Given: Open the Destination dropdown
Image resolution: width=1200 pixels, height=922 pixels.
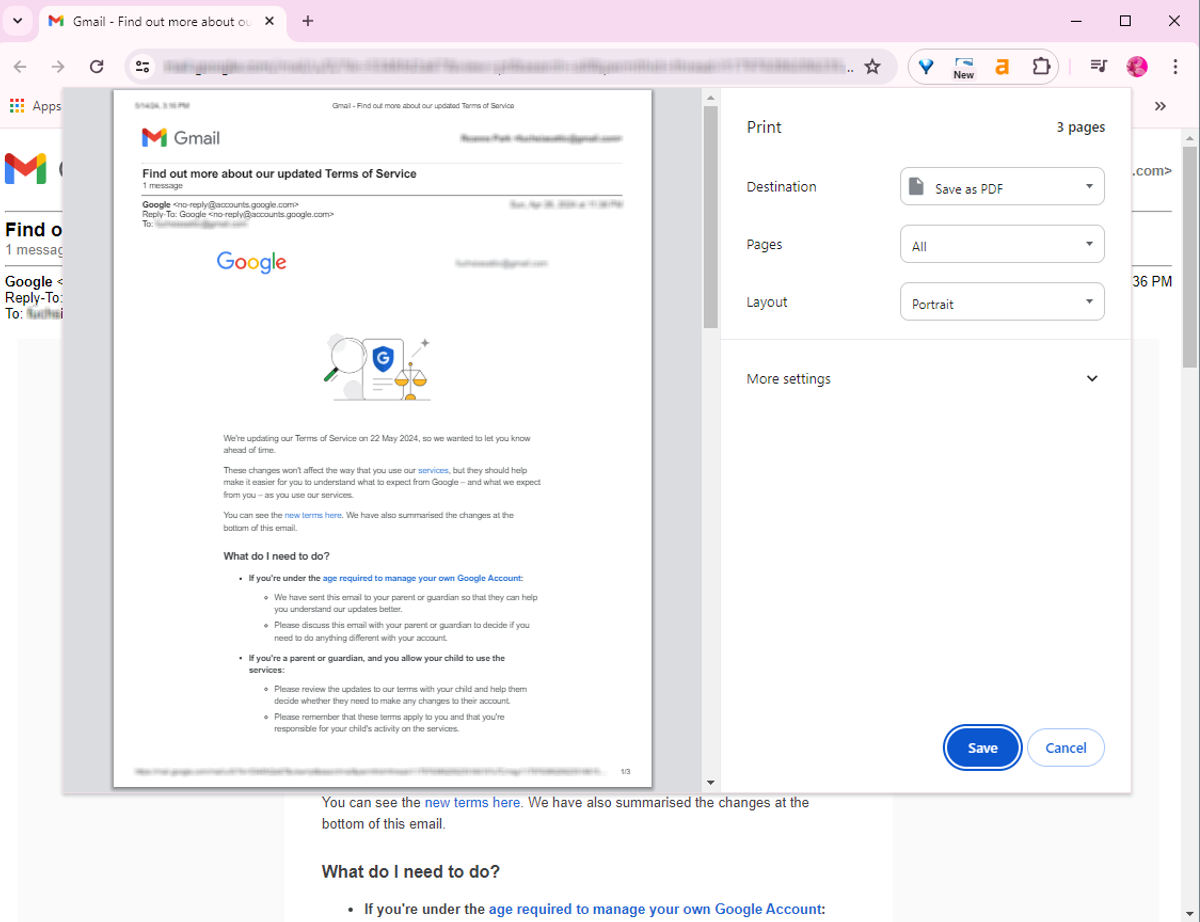Looking at the screenshot, I should pos(1001,186).
